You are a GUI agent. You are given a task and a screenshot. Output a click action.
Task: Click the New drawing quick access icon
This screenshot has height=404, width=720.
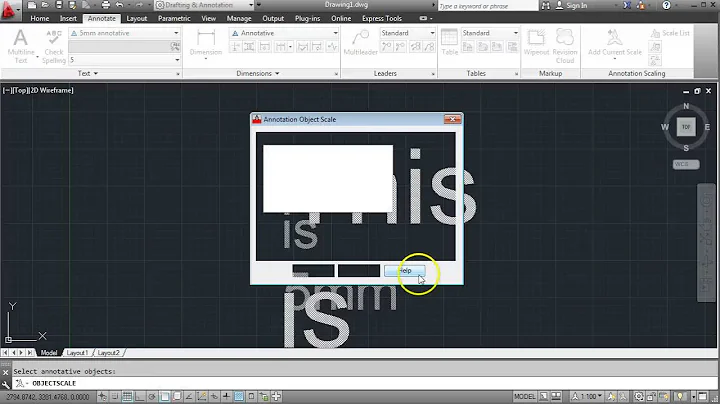32,5
